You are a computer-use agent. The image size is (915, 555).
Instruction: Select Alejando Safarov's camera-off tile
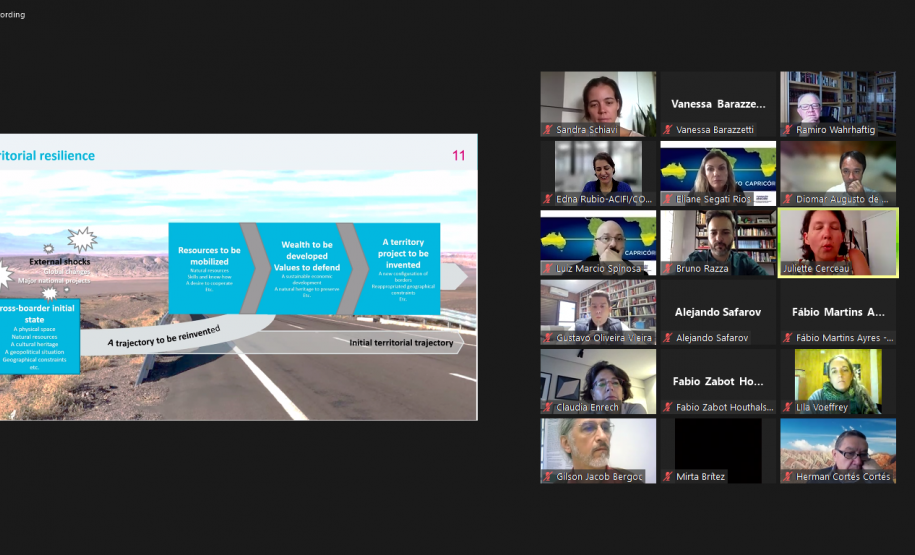[718, 312]
